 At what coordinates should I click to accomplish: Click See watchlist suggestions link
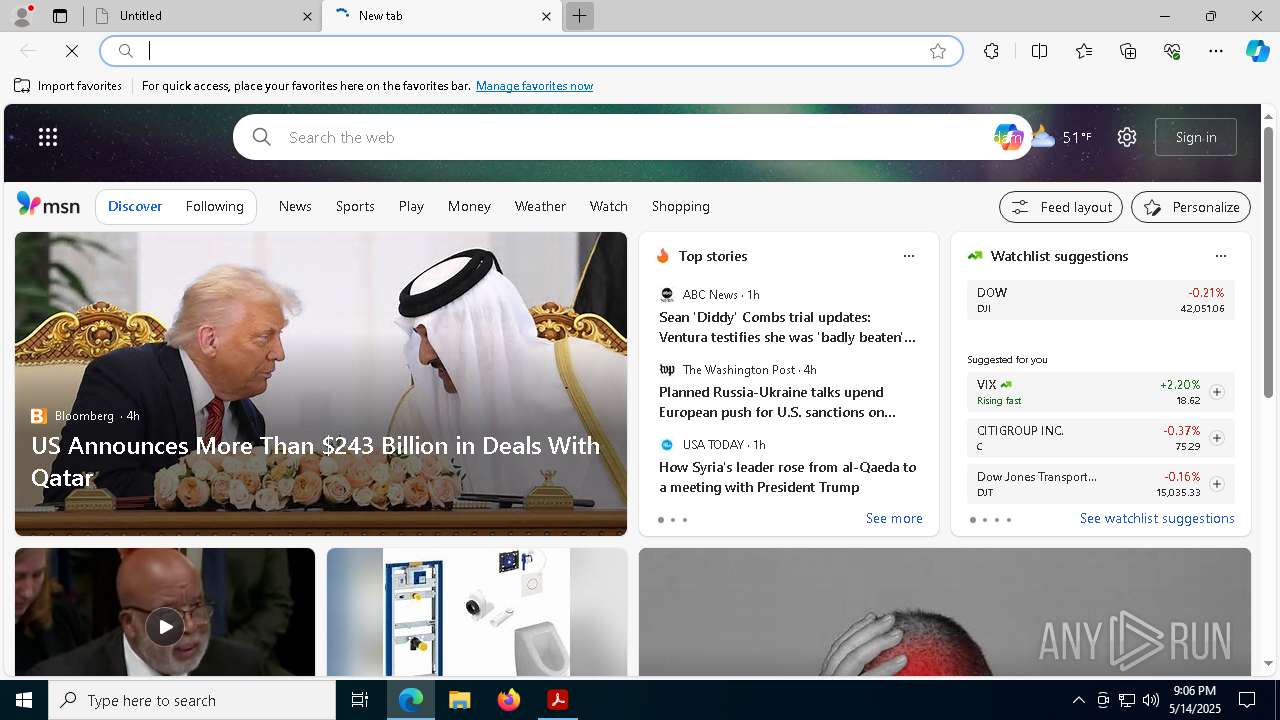[1157, 518]
